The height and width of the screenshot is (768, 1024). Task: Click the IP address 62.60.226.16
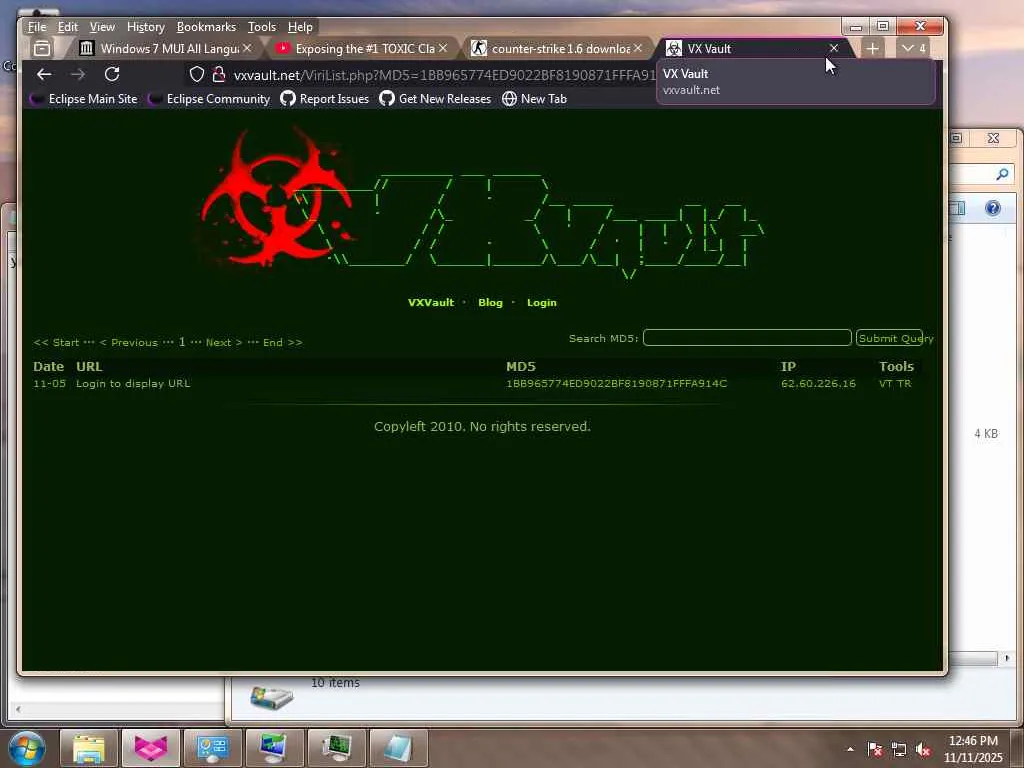pos(818,383)
